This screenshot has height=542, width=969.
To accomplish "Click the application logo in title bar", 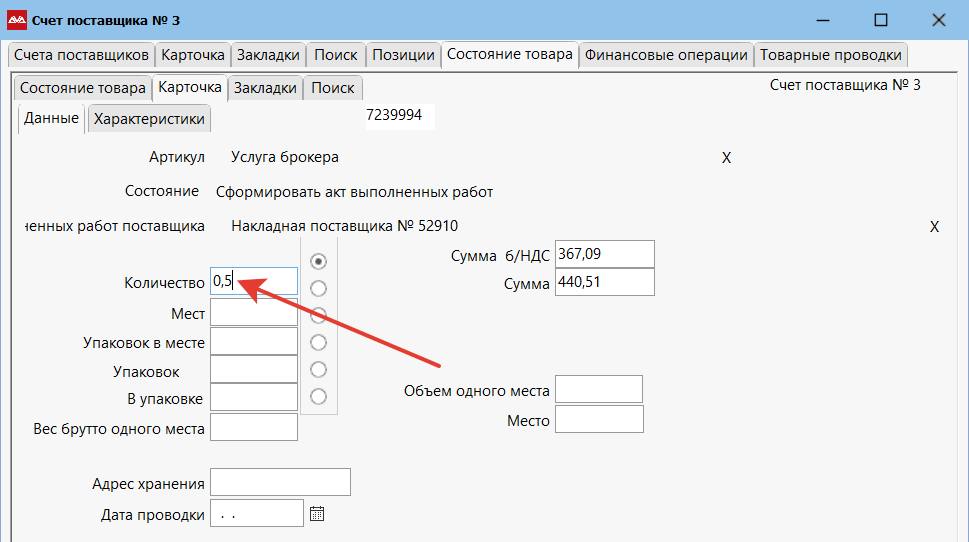I will pos(17,20).
